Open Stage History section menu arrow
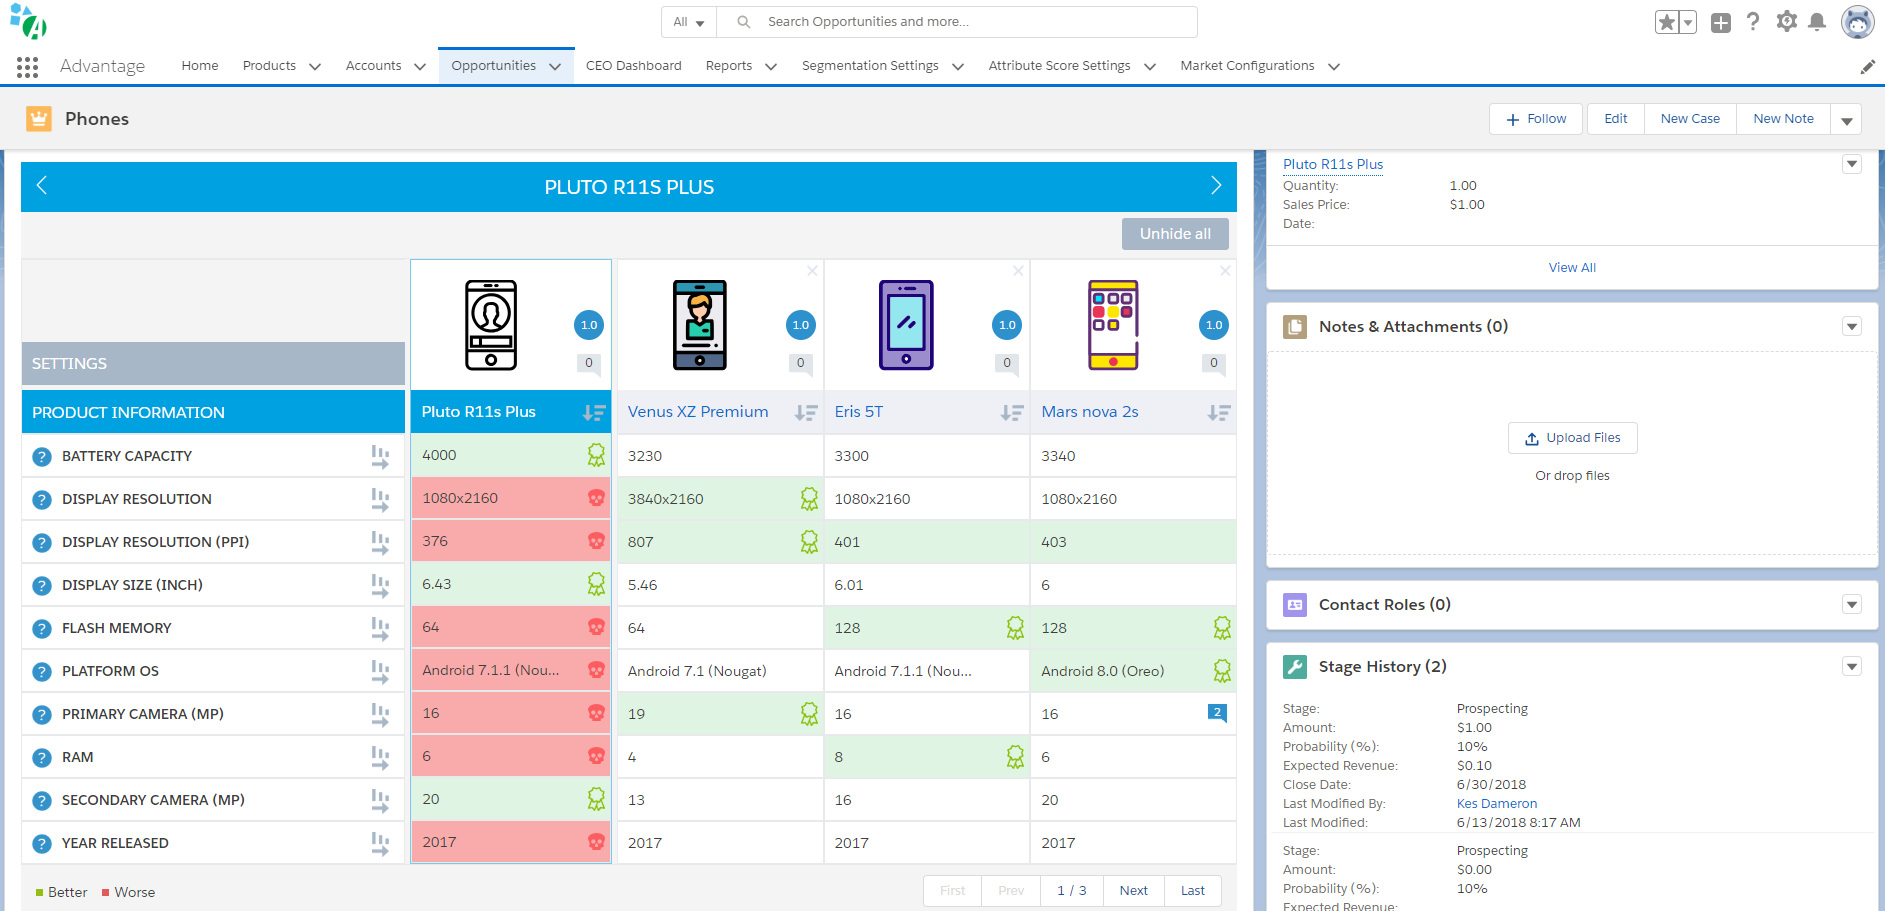The width and height of the screenshot is (1885, 911). coord(1852,666)
